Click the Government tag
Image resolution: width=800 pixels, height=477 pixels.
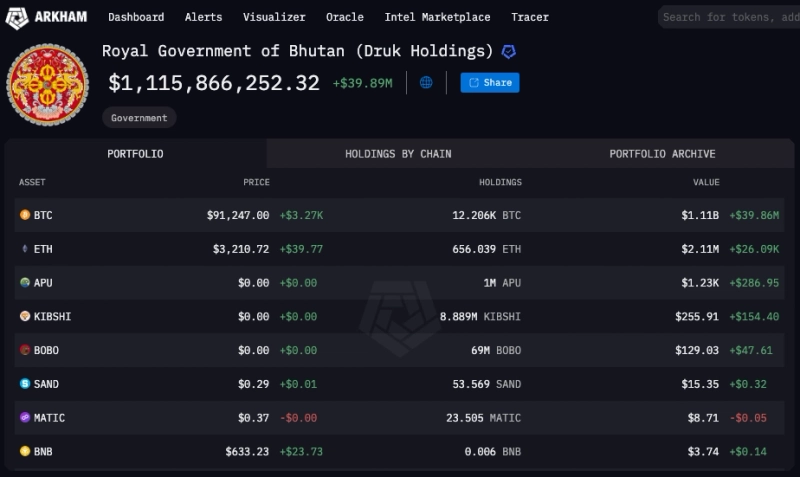pyautogui.click(x=139, y=118)
